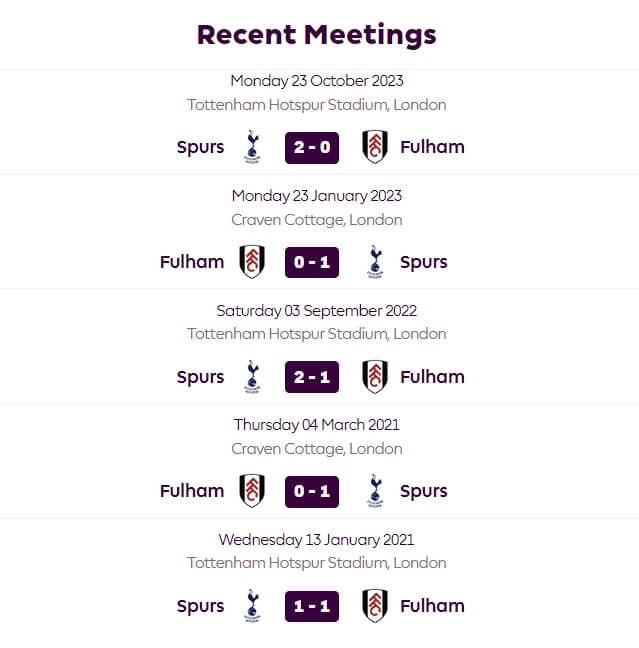Click Spurs team name in October 2023 match
Screen dimensions: 639x648
tap(200, 148)
